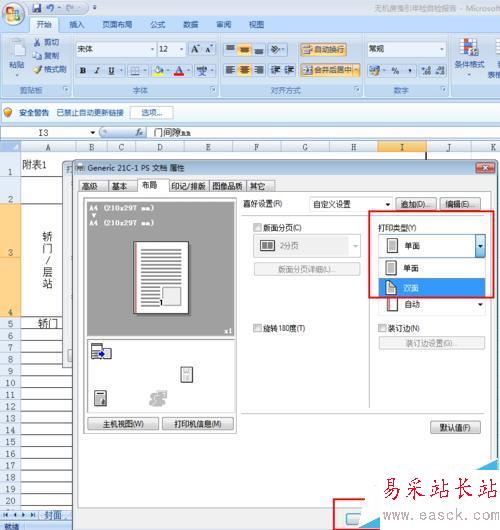The image size is (500, 530).
Task: Increase decimal places
Action: (426, 71)
